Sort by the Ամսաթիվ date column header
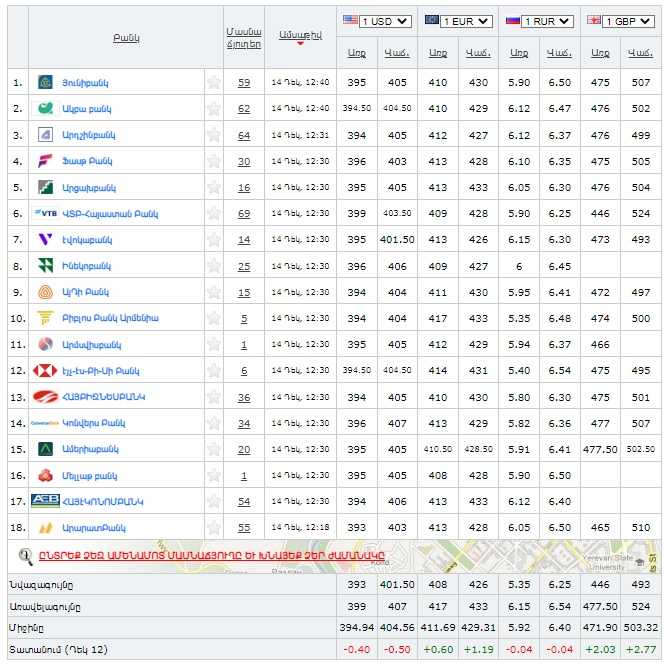This screenshot has width=667, height=667. tap(299, 35)
